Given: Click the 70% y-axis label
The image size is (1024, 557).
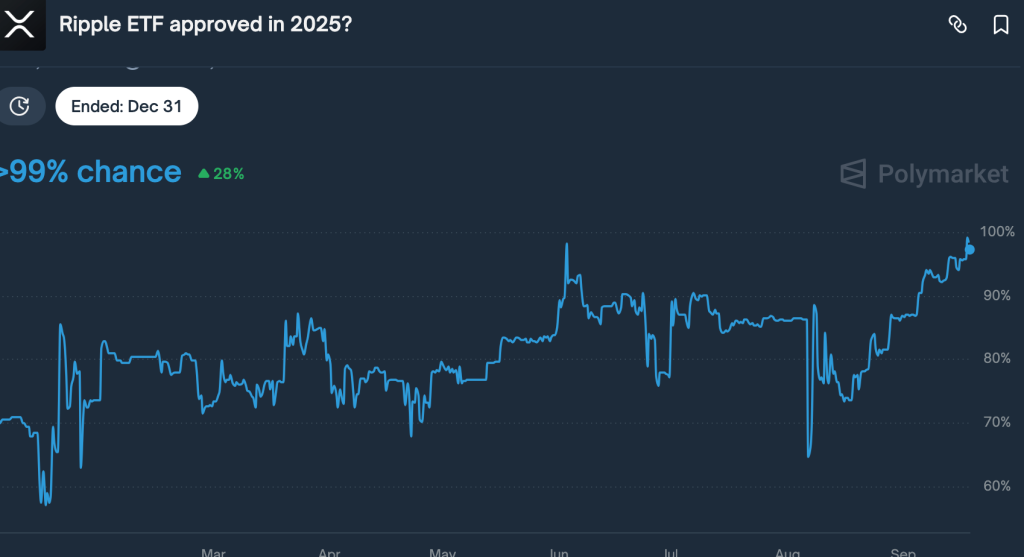Looking at the screenshot, I should tap(996, 422).
